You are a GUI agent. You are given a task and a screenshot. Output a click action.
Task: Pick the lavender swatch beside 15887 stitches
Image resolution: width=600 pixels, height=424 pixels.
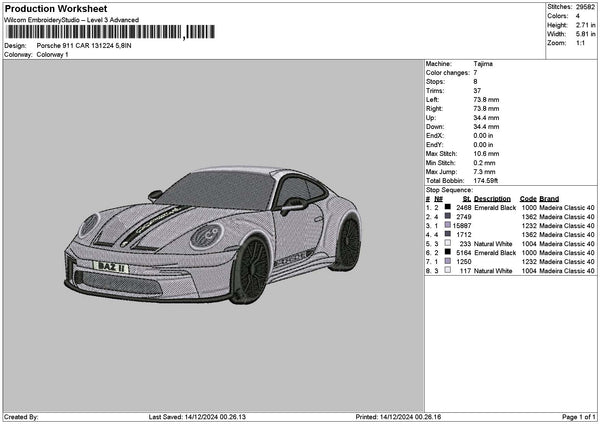coord(448,225)
